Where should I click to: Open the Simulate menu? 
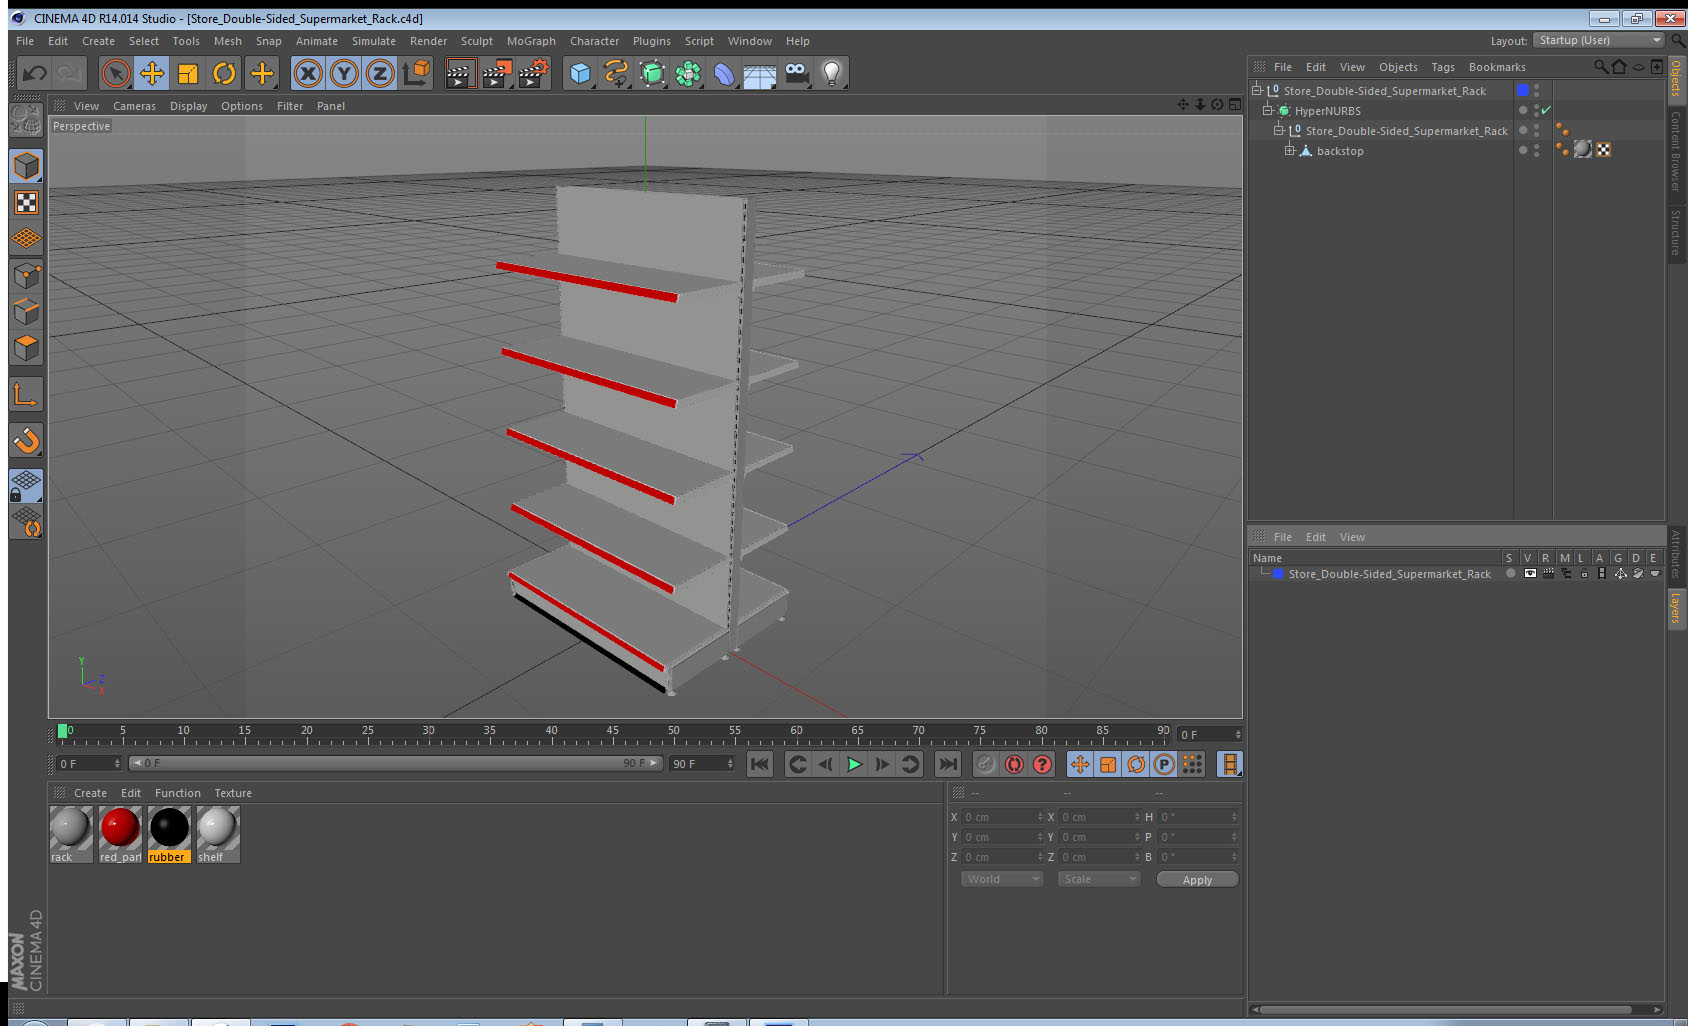(374, 41)
